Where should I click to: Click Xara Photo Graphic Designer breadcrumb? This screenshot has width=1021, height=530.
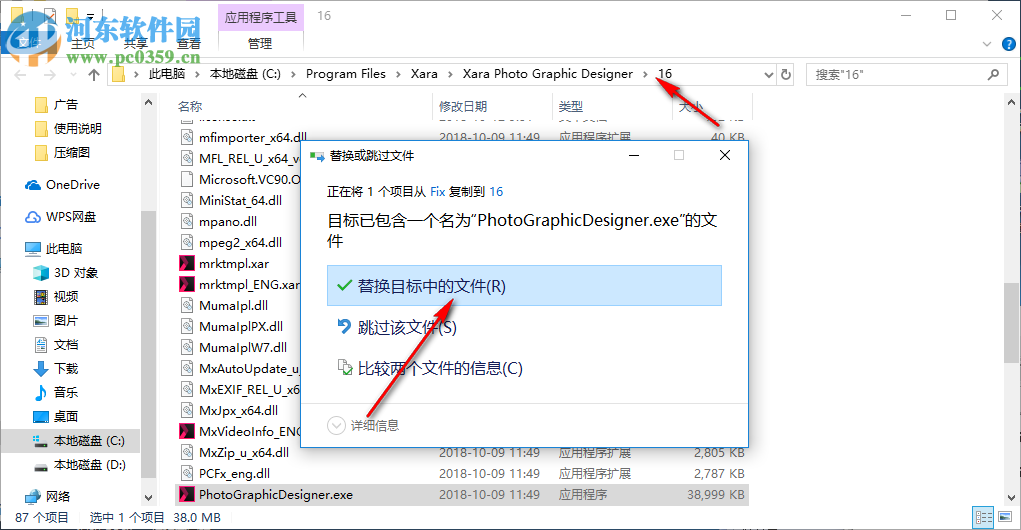[x=548, y=74]
